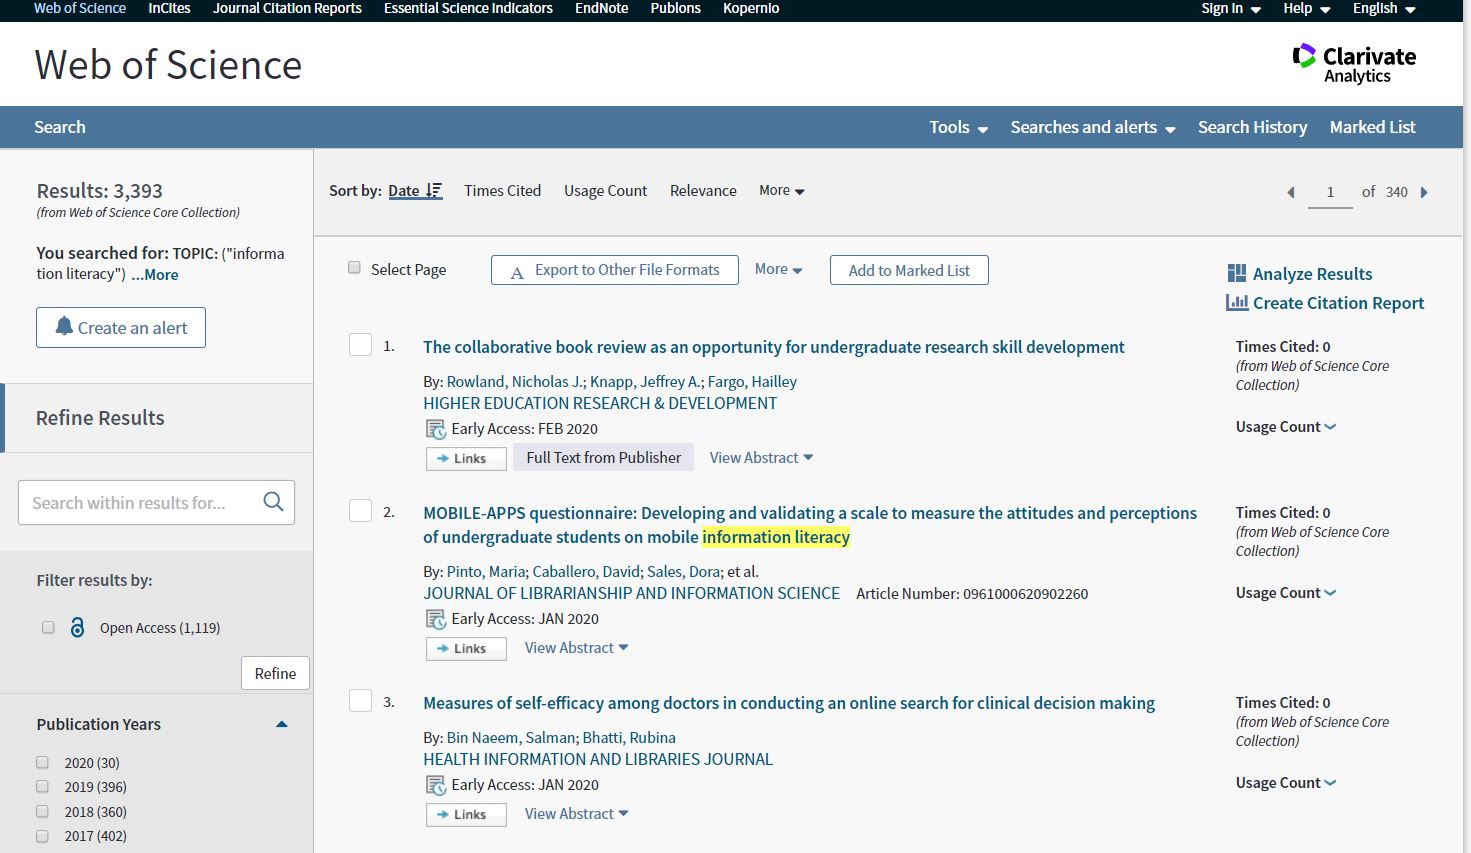This screenshot has height=853, width=1471.
Task: Sort results by Relevance
Action: click(x=703, y=190)
